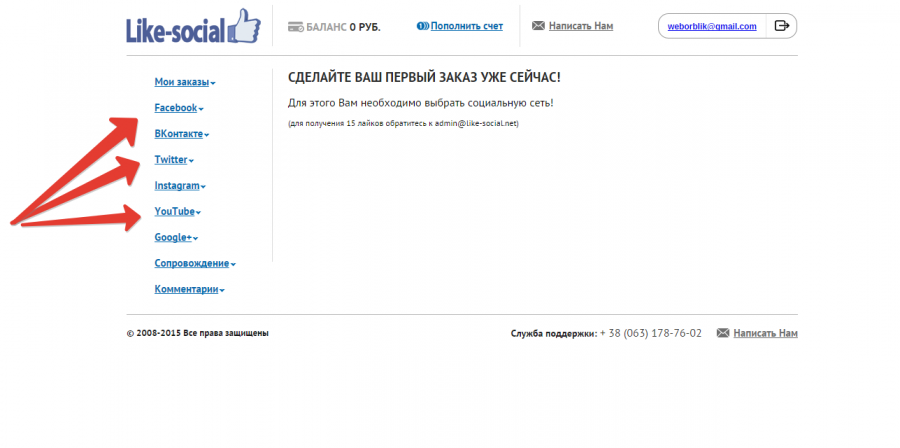Open the Мои заказы menu
Image resolution: width=900 pixels, height=448 pixels.
click(181, 82)
